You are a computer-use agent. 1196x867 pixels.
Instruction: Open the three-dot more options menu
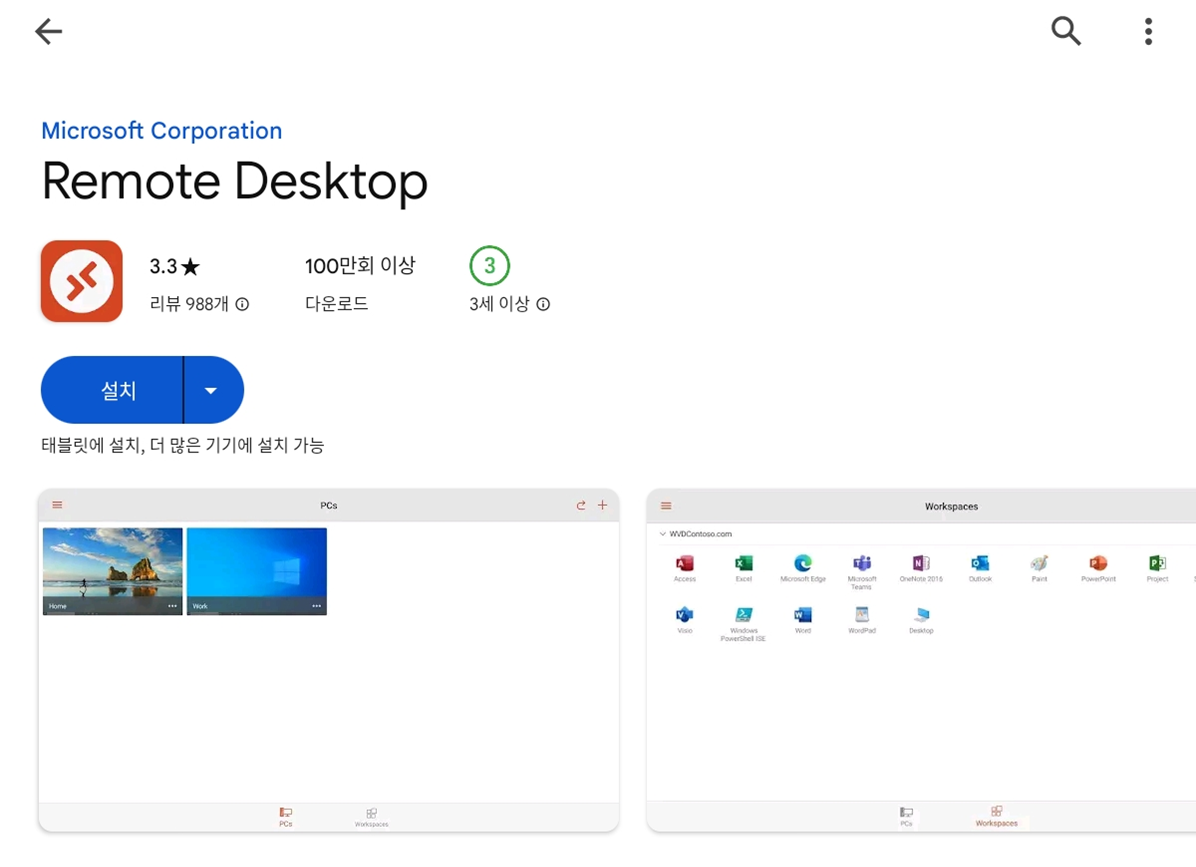[1148, 31]
